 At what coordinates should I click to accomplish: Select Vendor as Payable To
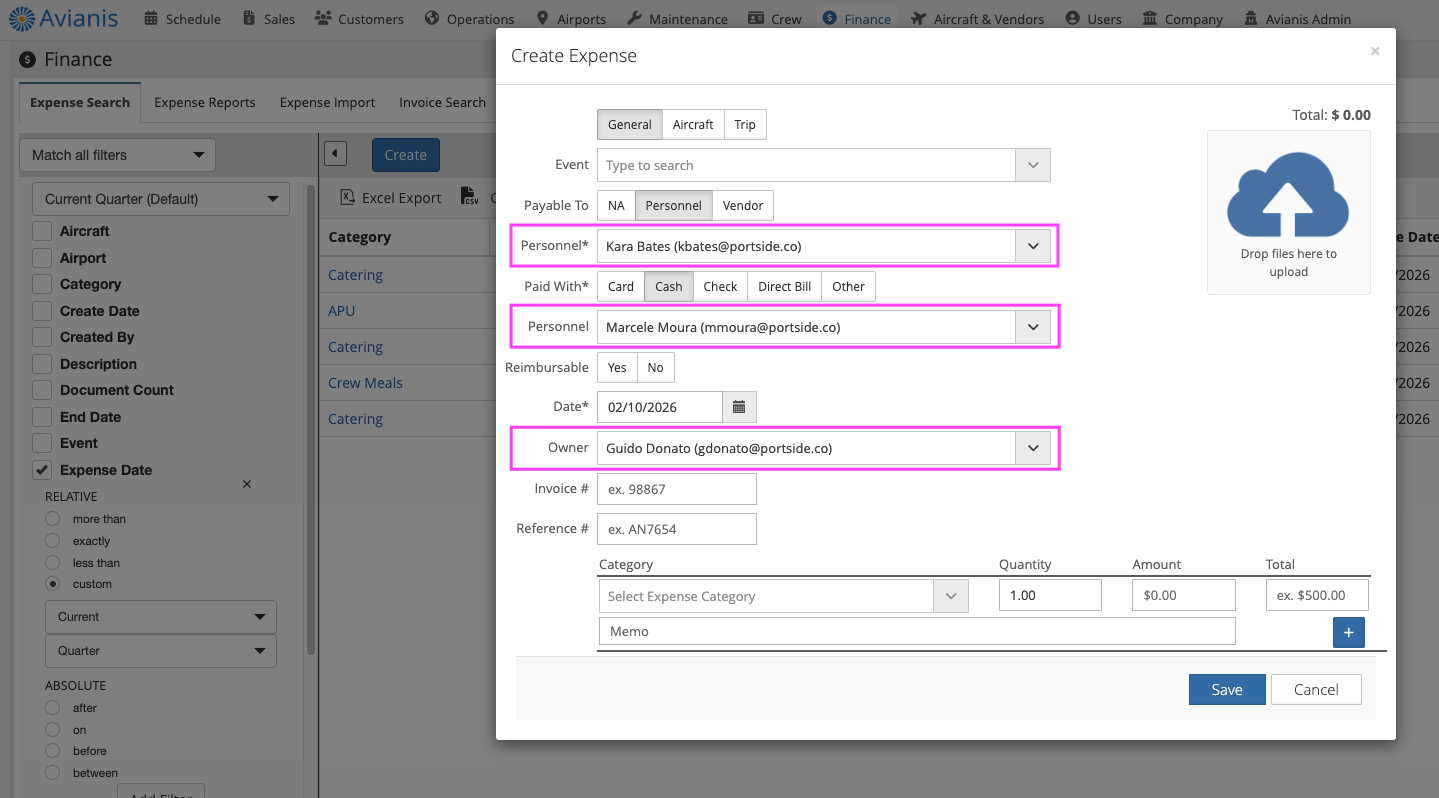(743, 205)
